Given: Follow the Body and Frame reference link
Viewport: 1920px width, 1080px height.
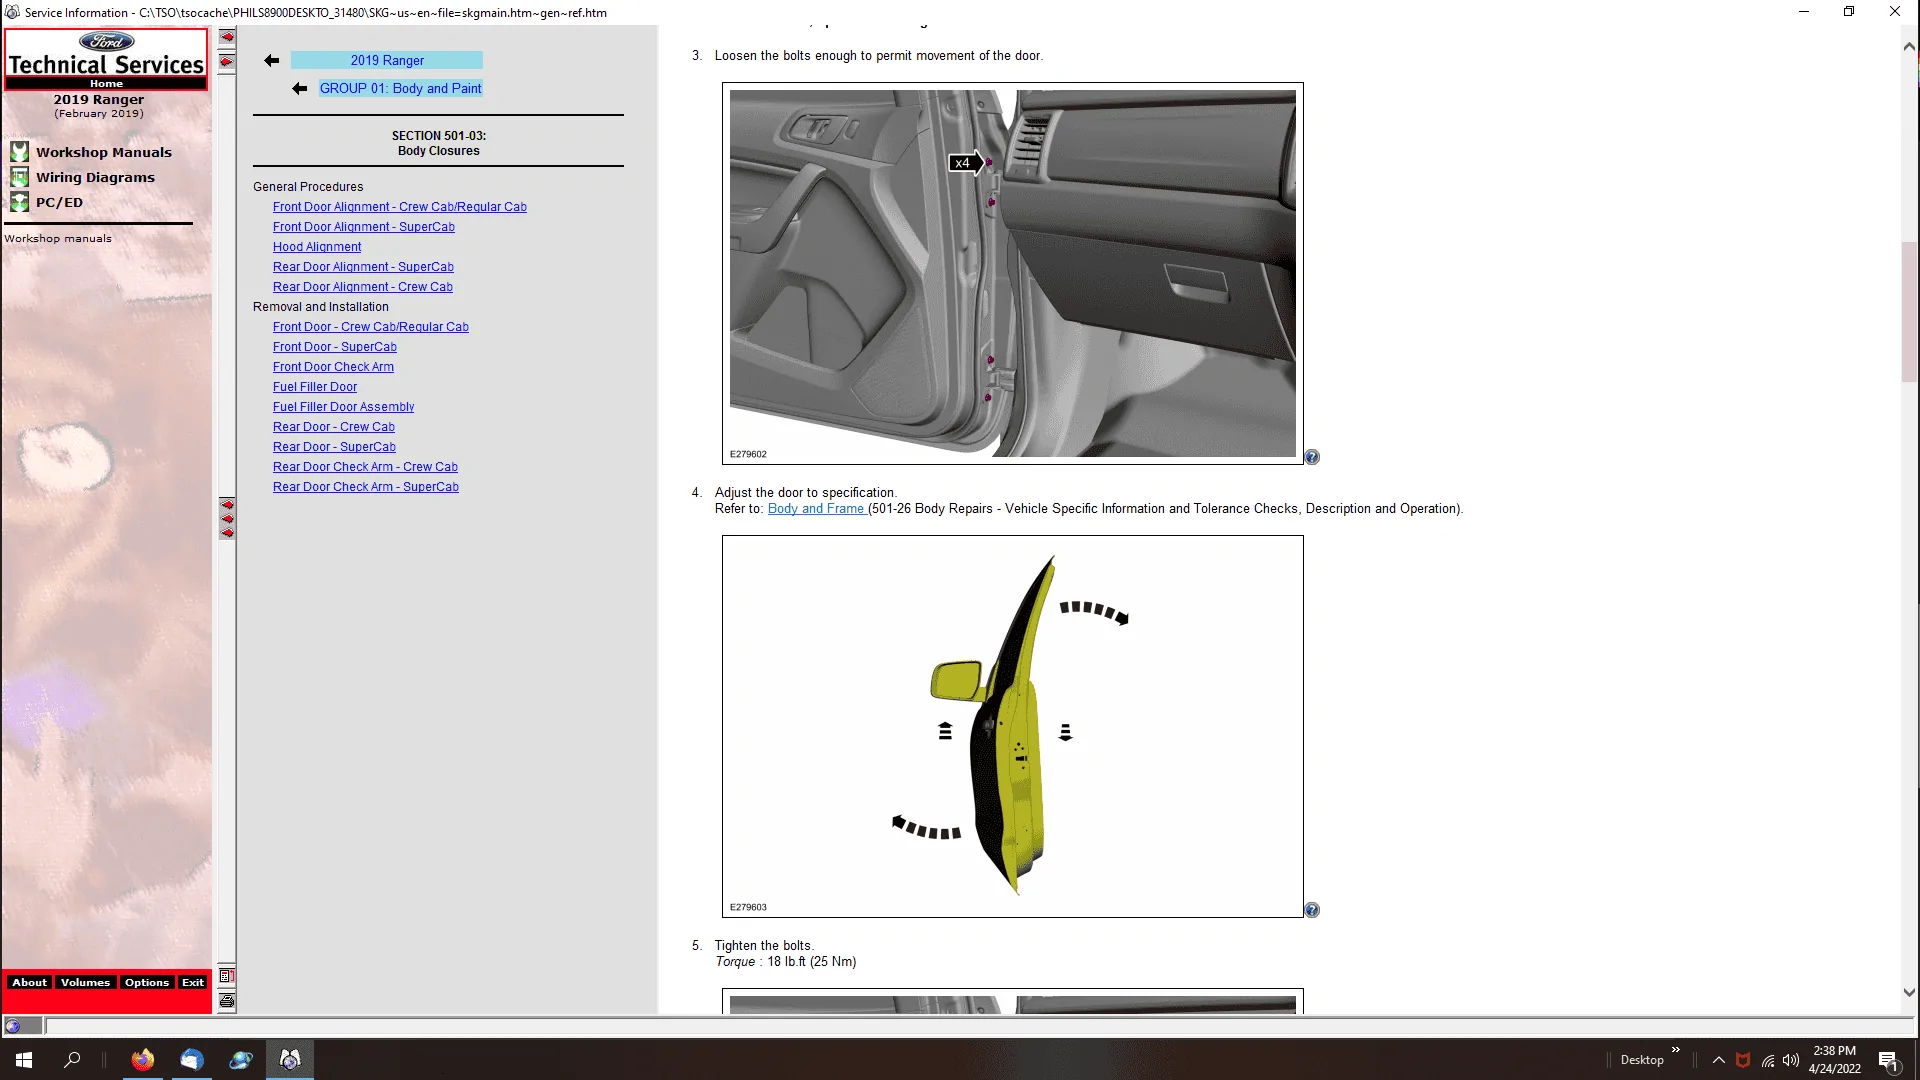Looking at the screenshot, I should click(x=816, y=509).
